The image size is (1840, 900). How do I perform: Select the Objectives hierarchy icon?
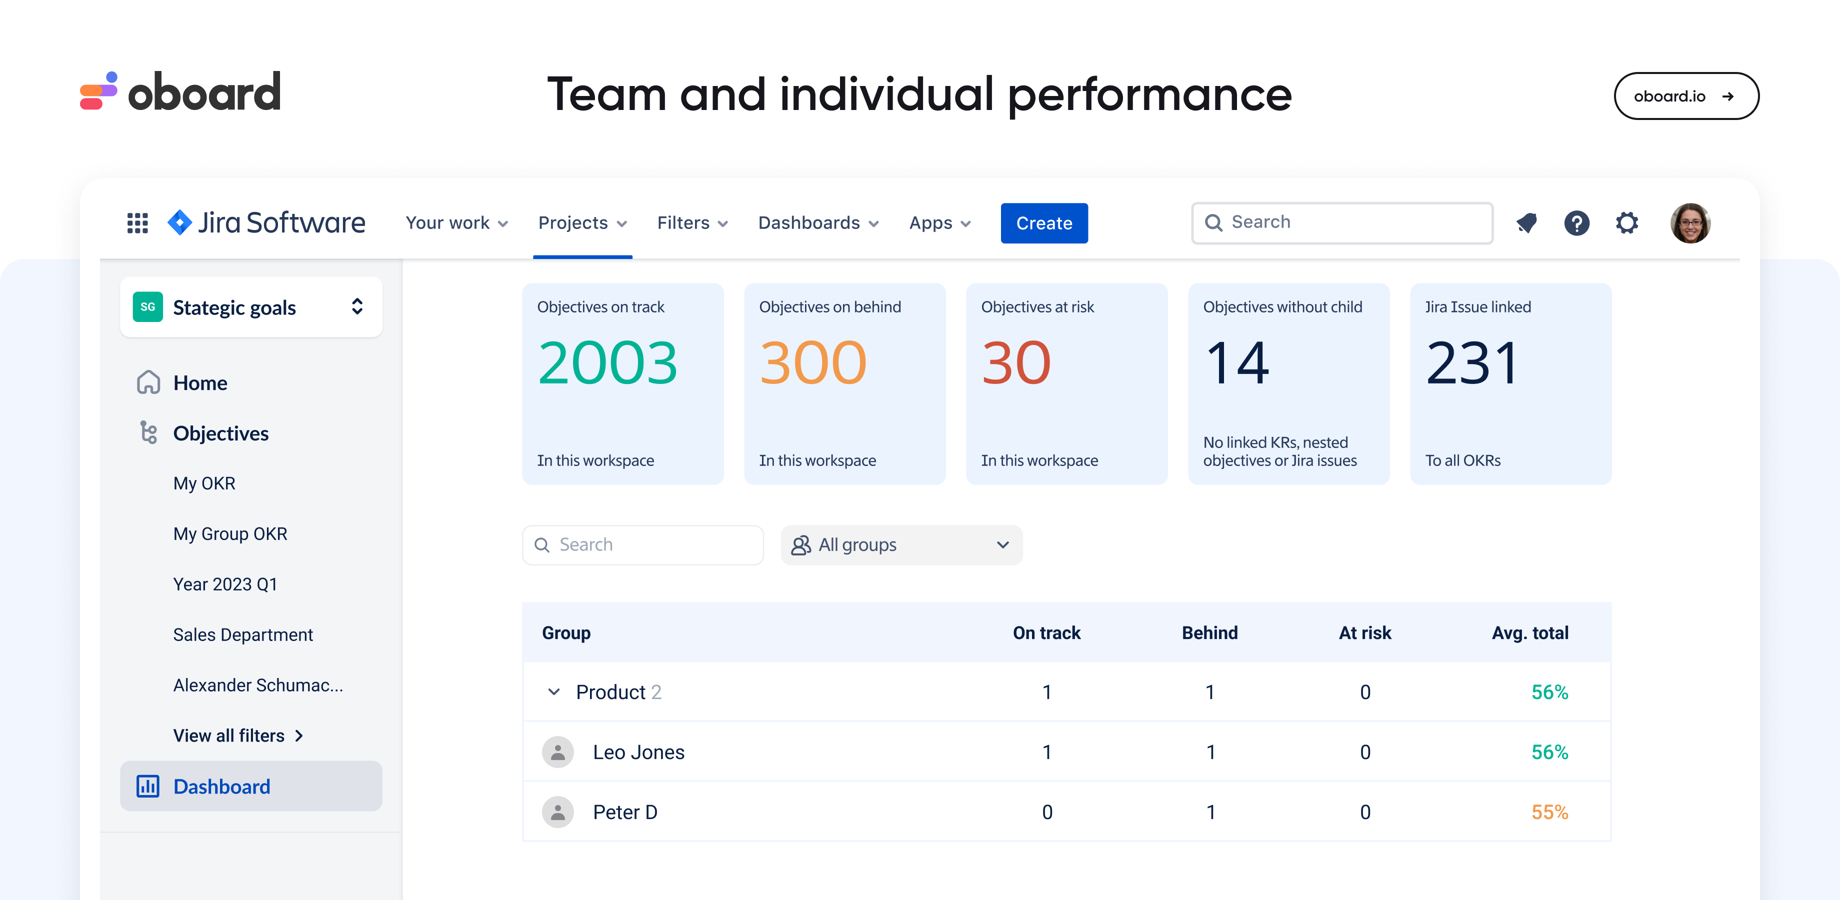(x=148, y=433)
